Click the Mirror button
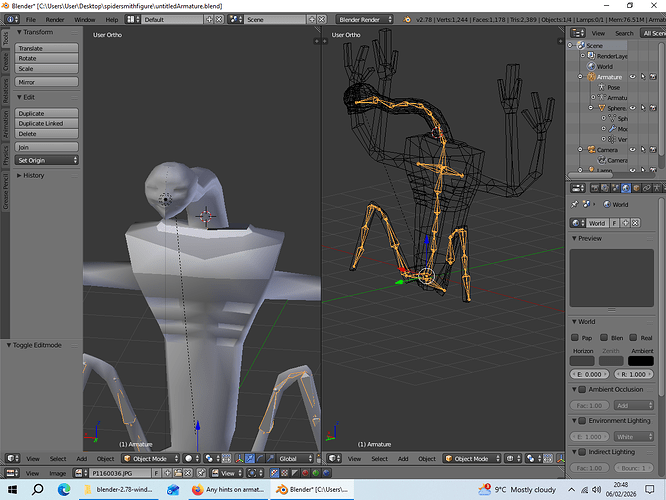 pyautogui.click(x=47, y=82)
